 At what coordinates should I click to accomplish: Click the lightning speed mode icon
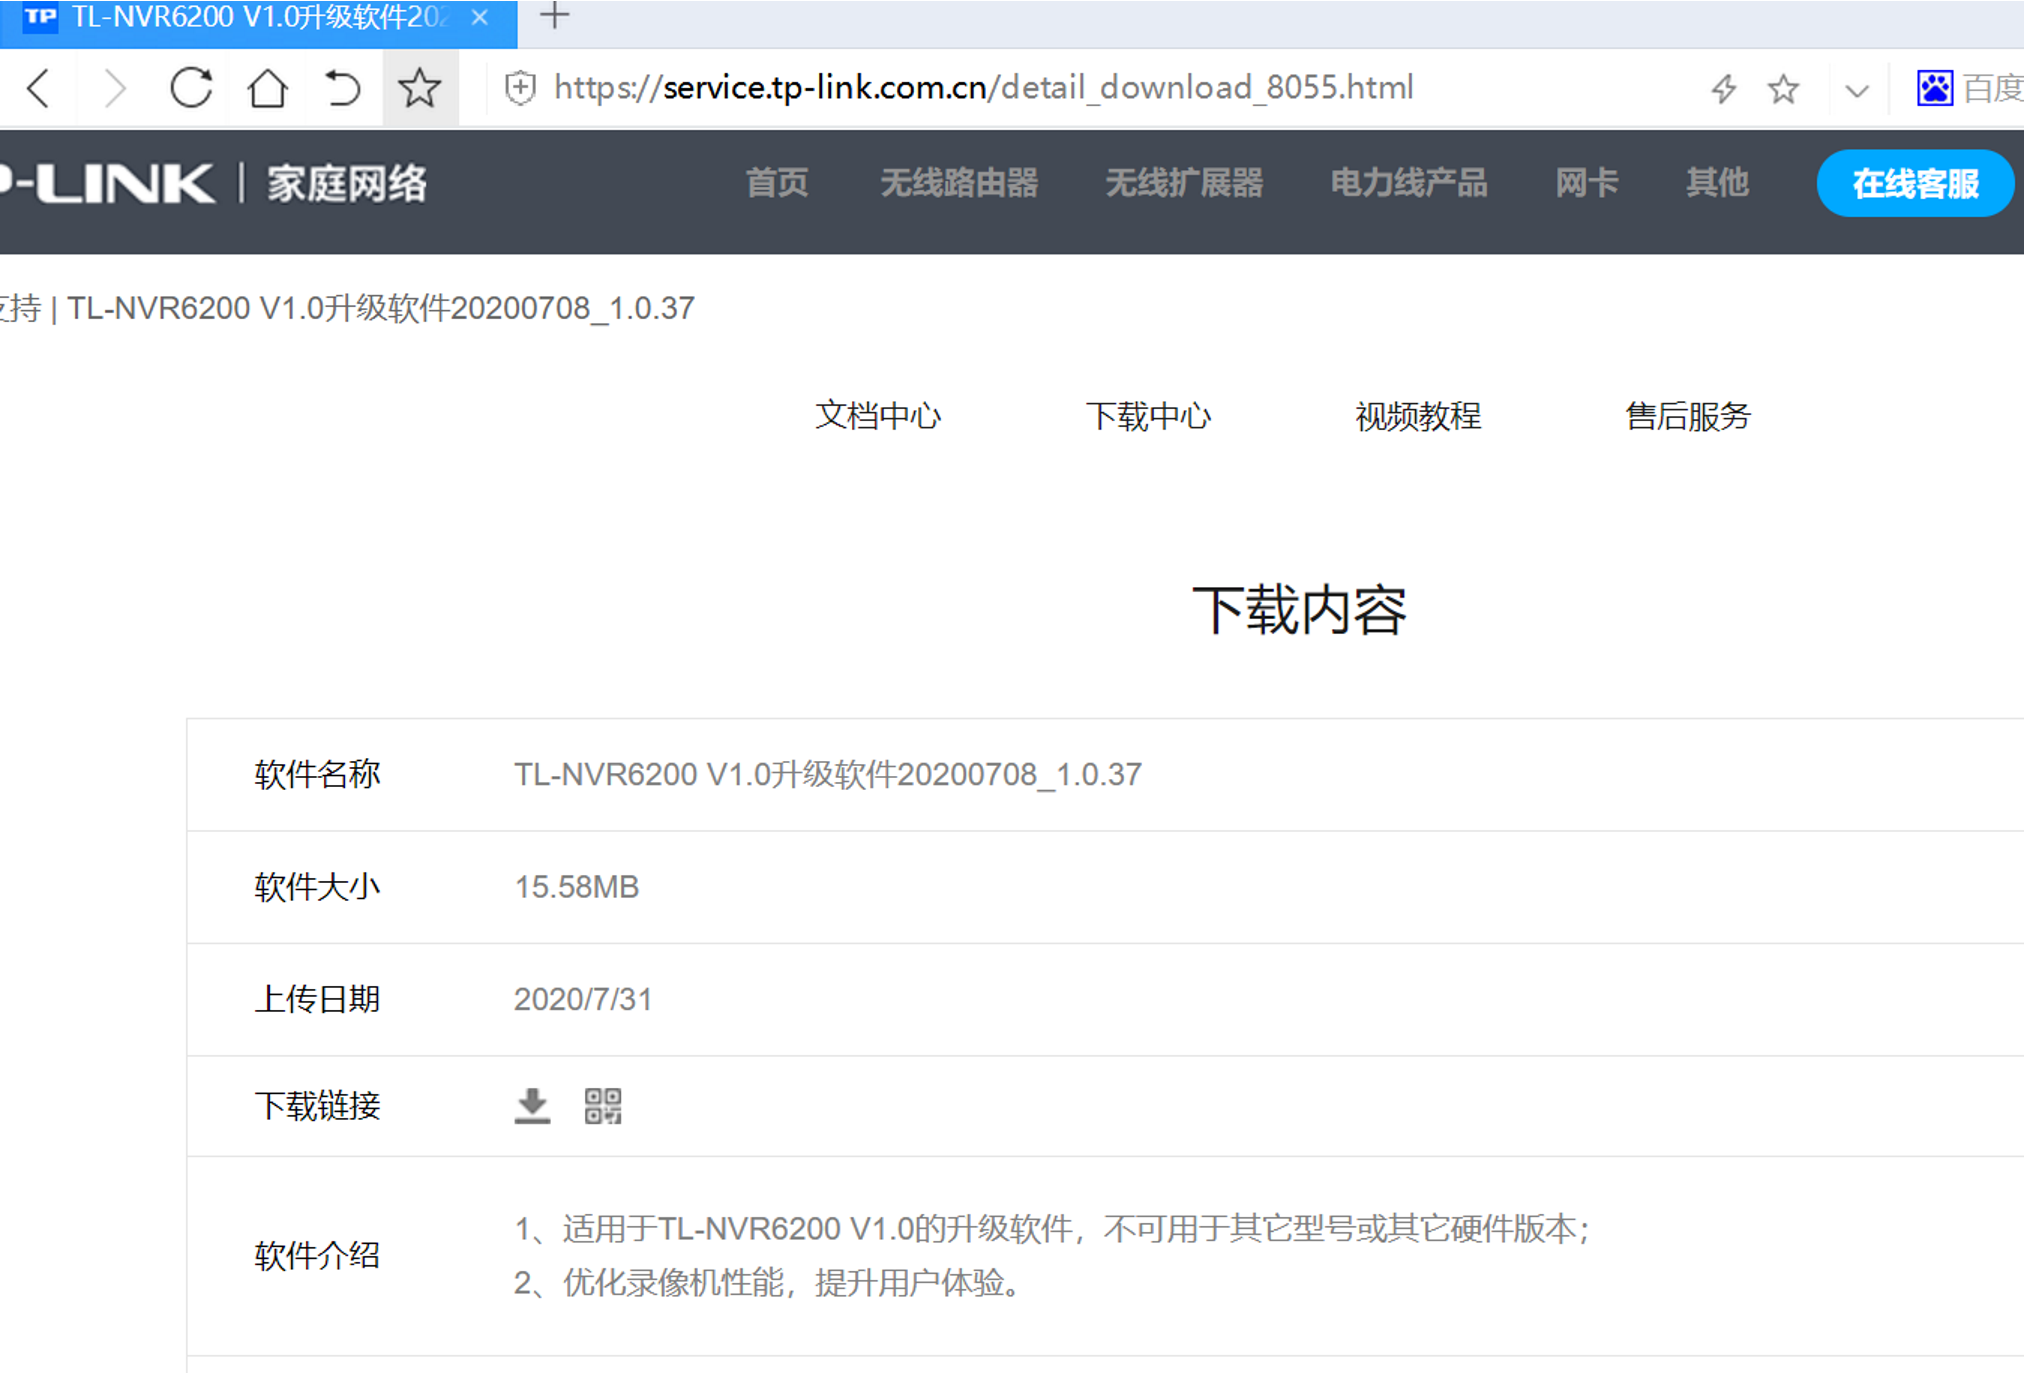1724,88
